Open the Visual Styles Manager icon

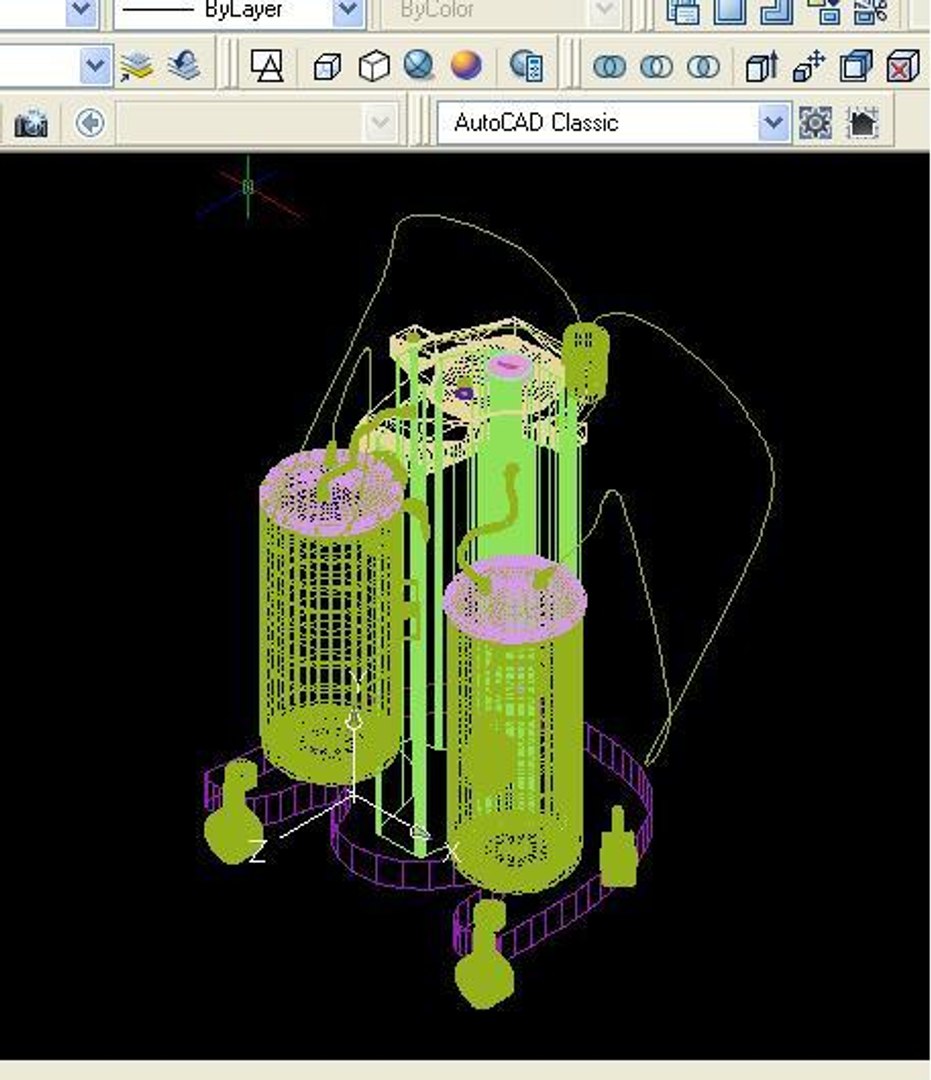[527, 66]
